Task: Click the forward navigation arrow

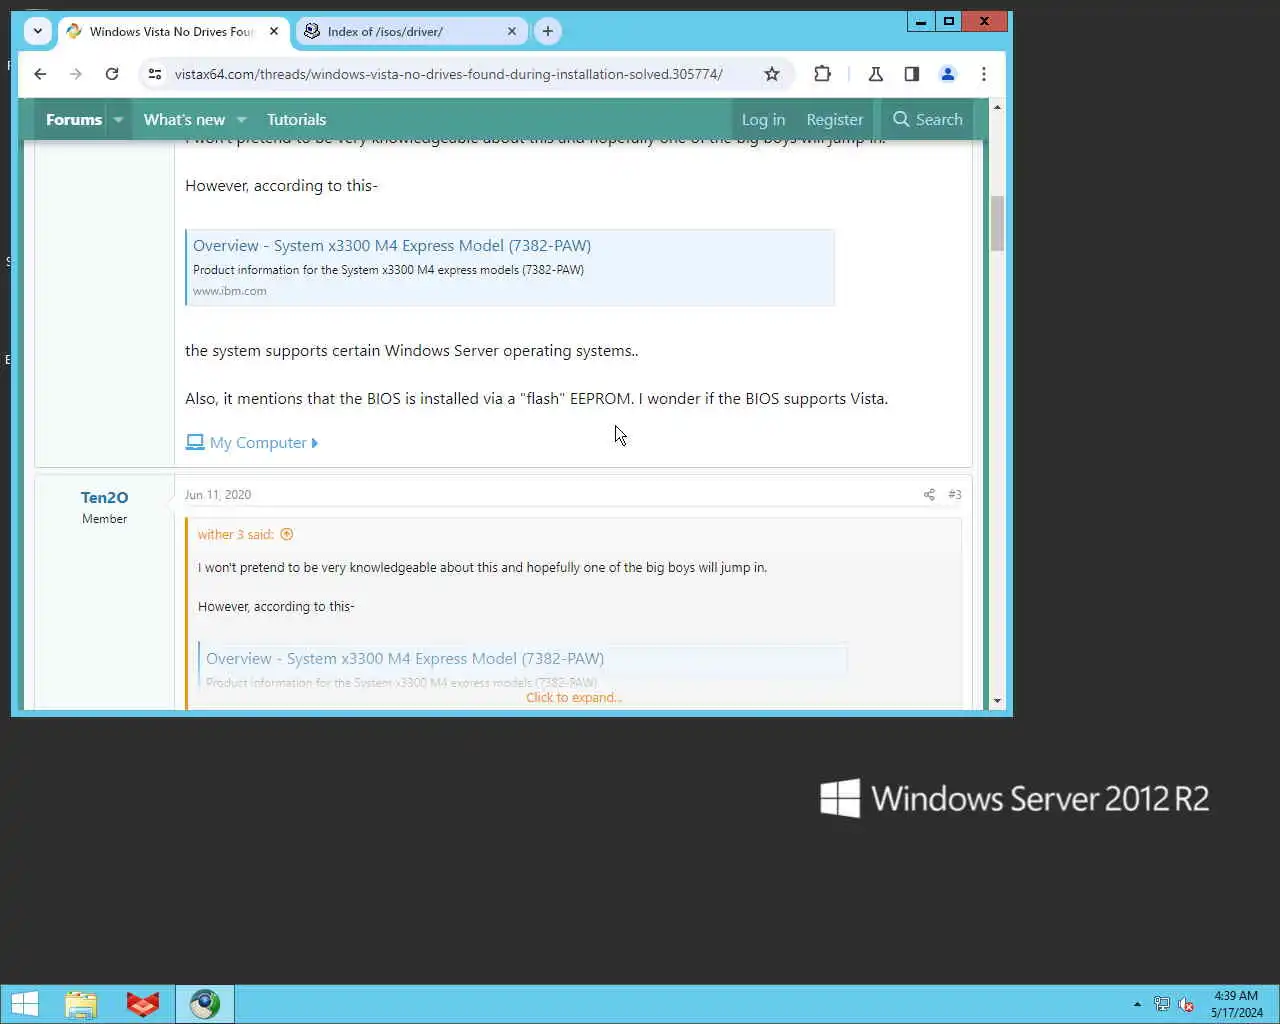Action: click(x=76, y=74)
